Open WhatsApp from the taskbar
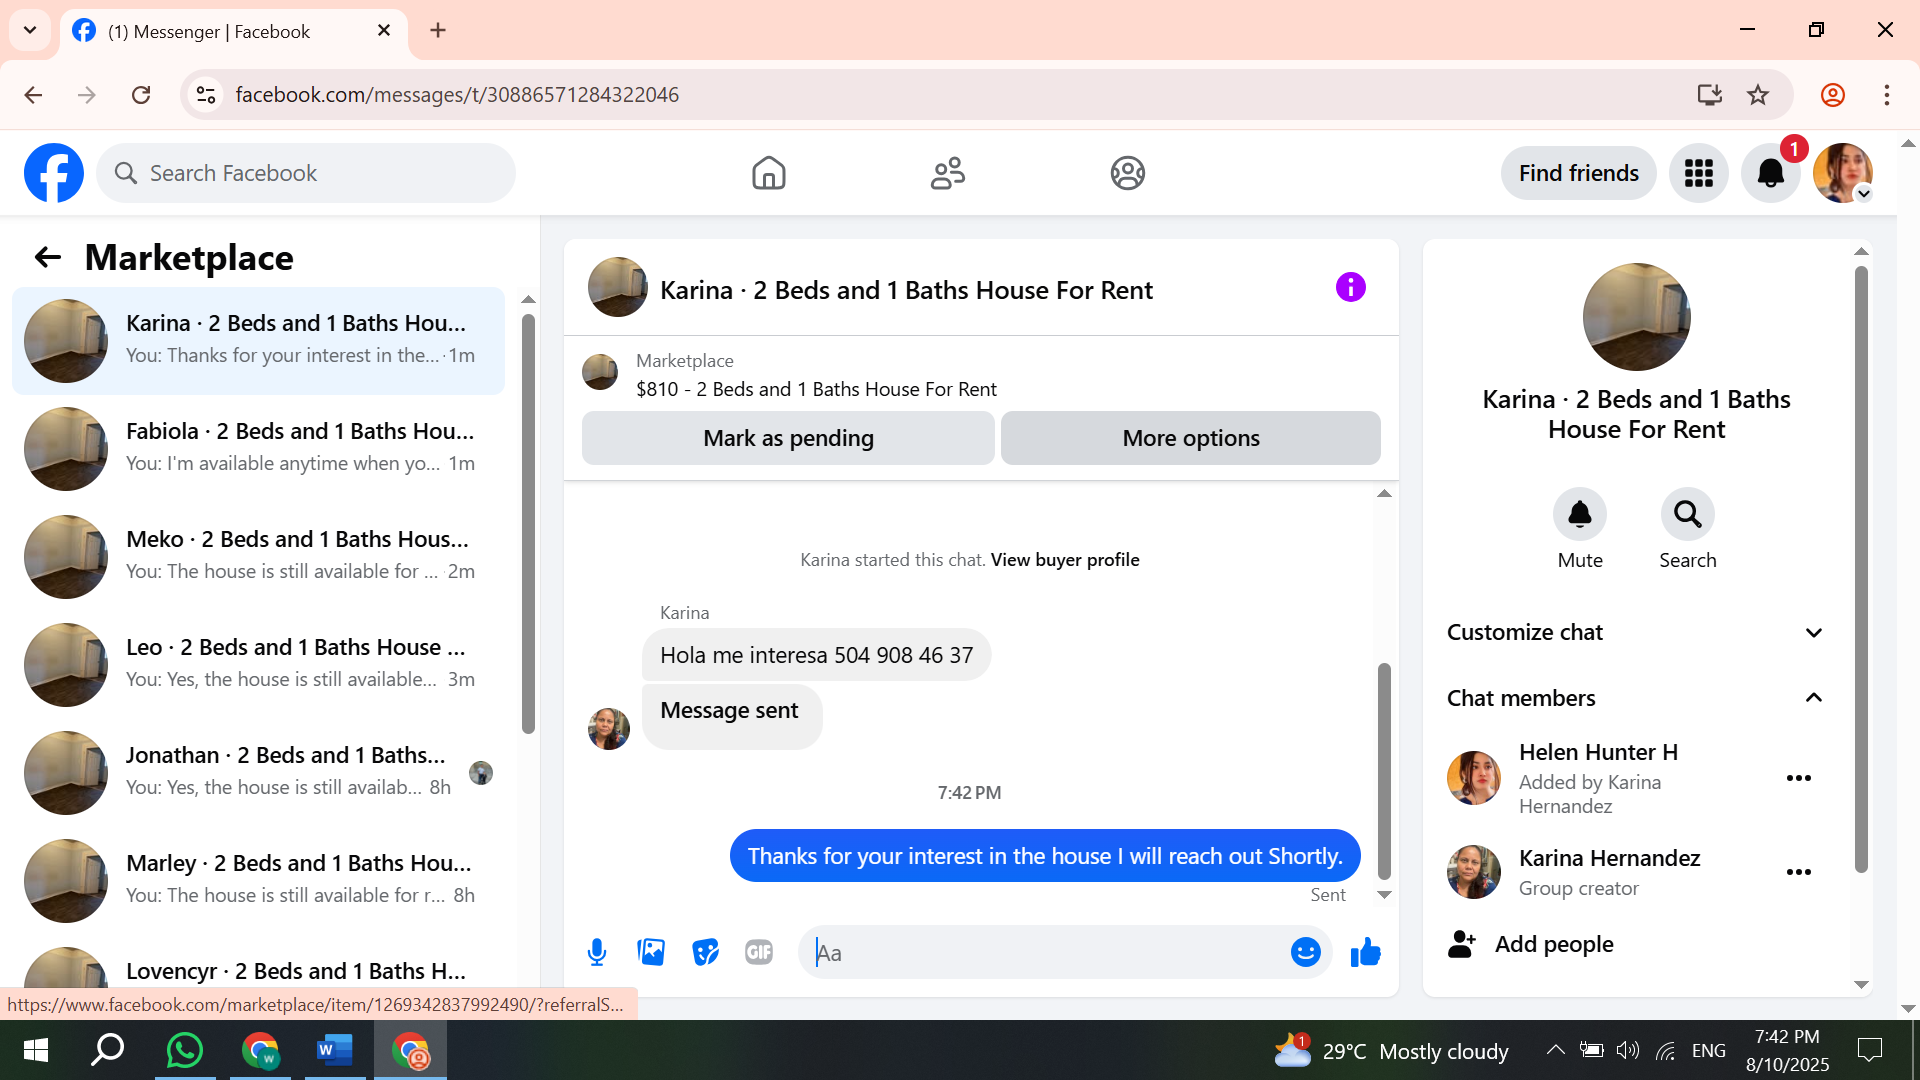Screen dimensions: 1920x1080 tap(185, 1050)
